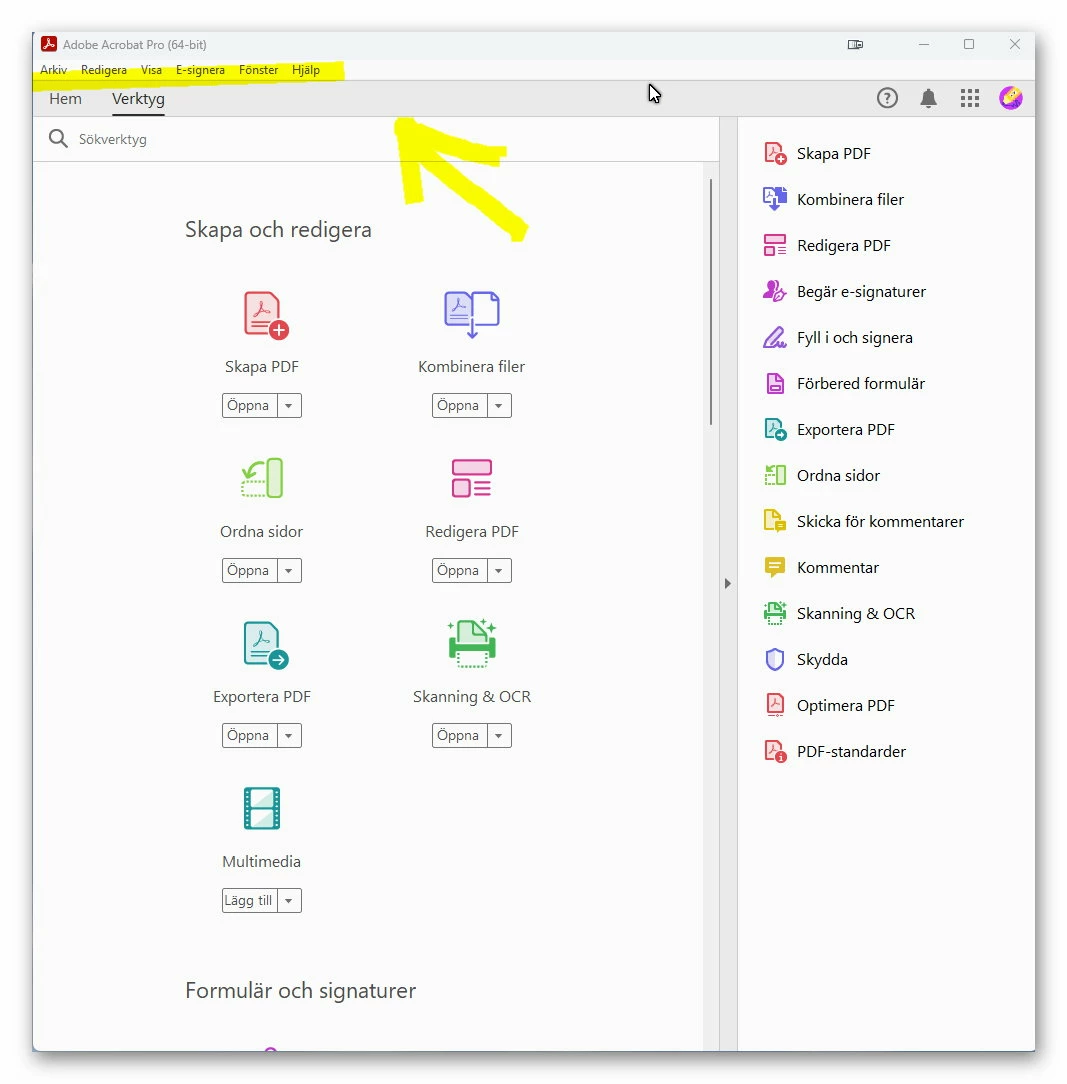The image size is (1067, 1084).
Task: Select Skydda shield shortcut
Action: click(x=805, y=660)
